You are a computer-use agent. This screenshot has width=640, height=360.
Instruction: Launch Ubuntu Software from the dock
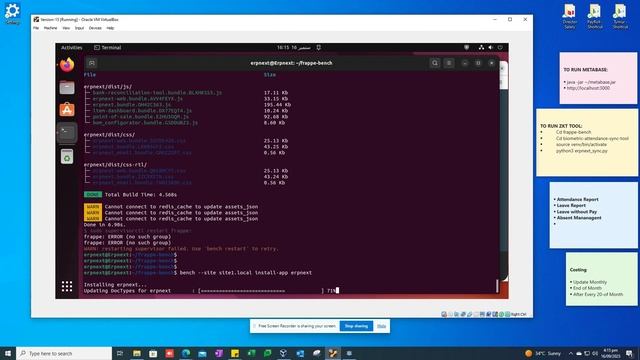67,109
